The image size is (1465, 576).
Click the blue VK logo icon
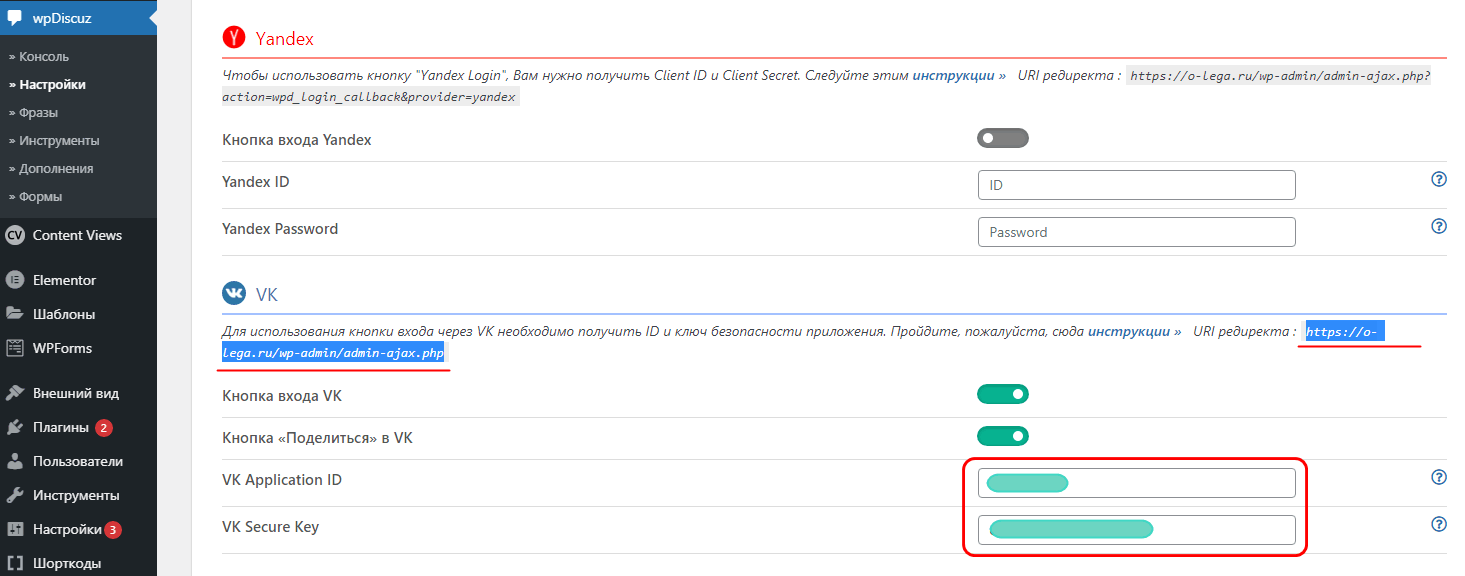[234, 294]
